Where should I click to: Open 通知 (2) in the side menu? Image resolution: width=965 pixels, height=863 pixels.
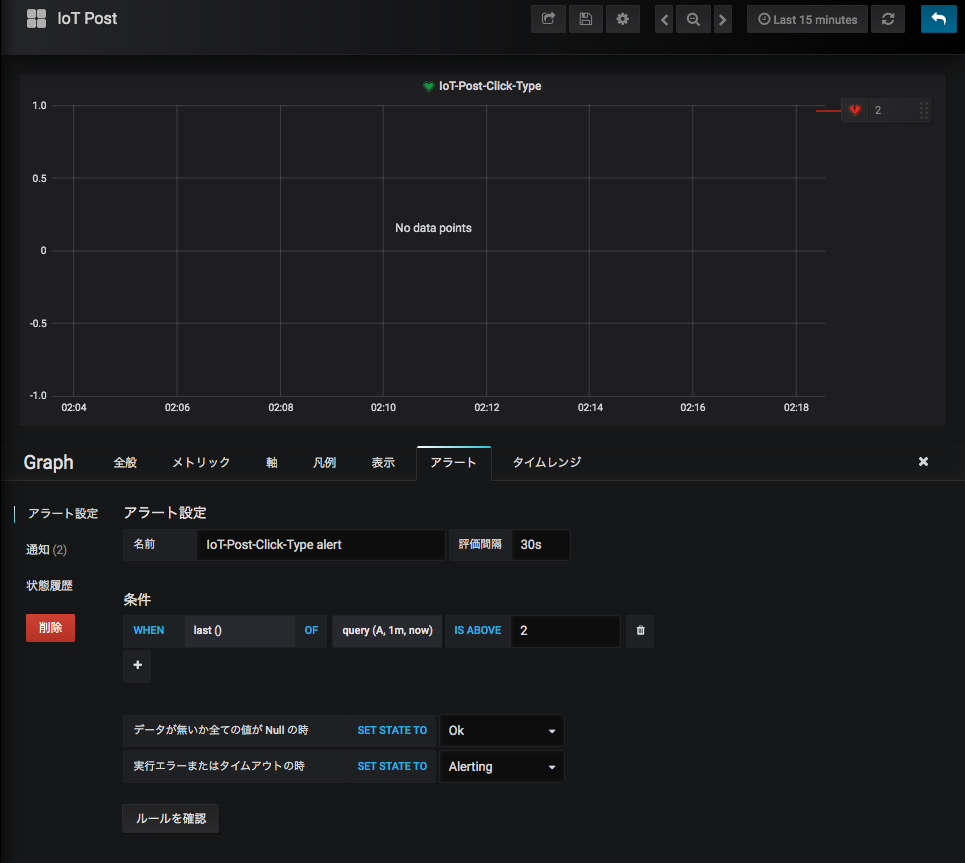point(46,550)
